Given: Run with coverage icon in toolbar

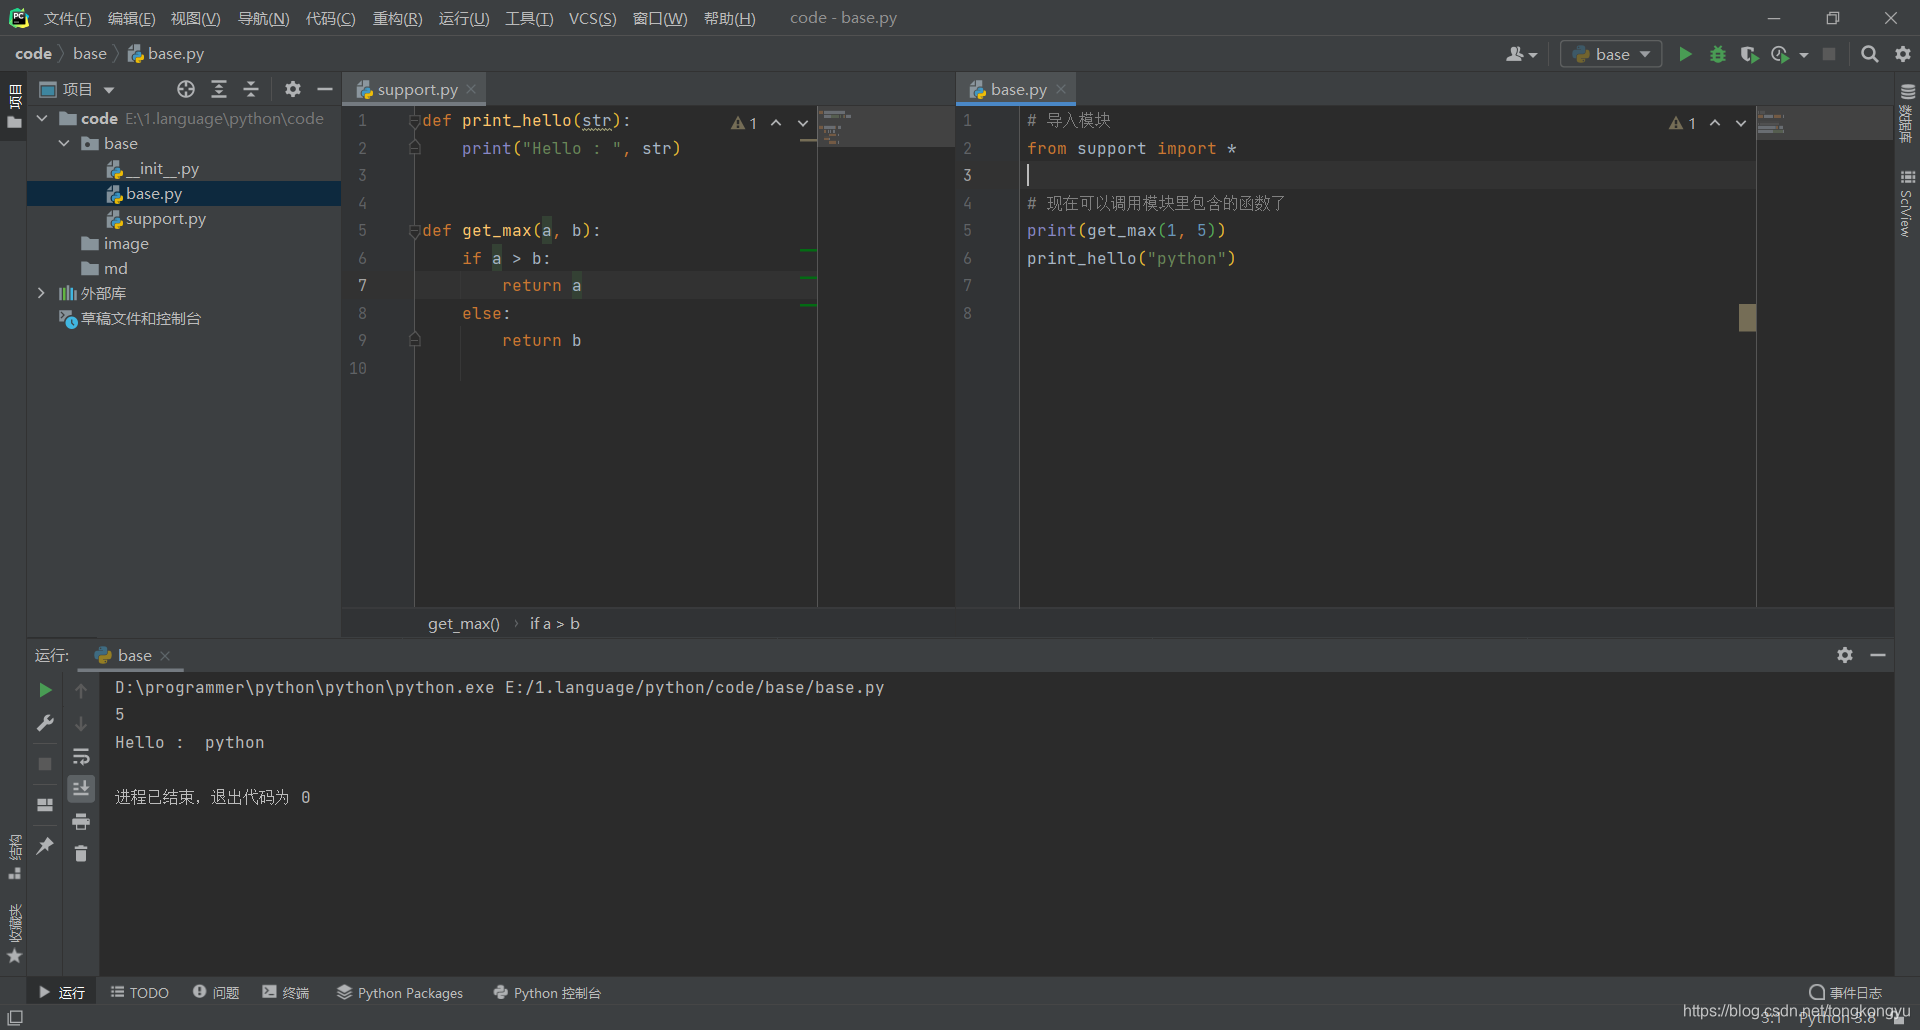Looking at the screenshot, I should (x=1749, y=54).
